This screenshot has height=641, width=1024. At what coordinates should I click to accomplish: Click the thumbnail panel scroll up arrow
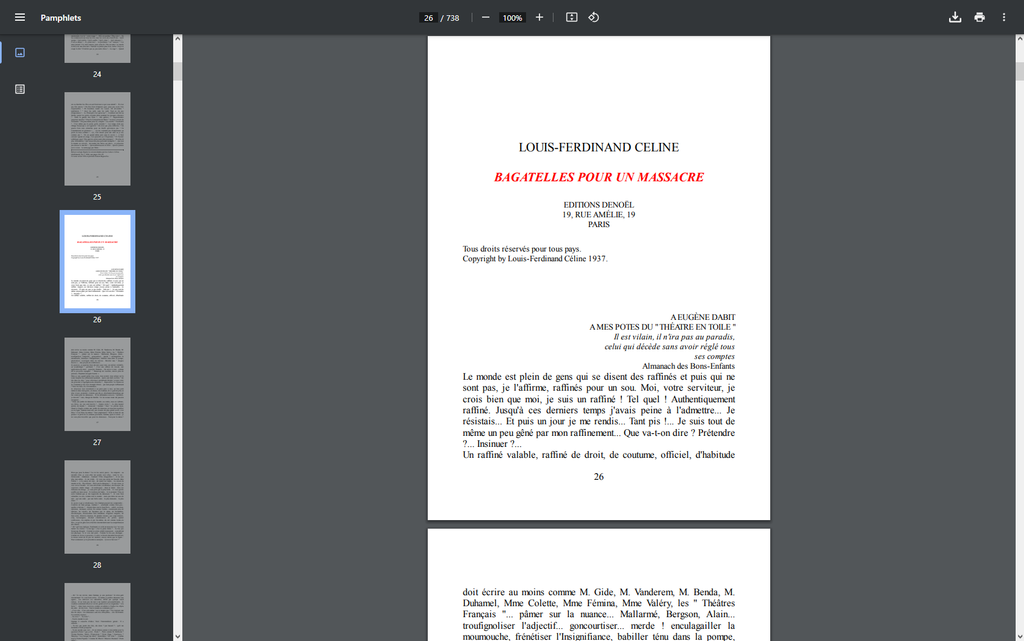pos(178,40)
